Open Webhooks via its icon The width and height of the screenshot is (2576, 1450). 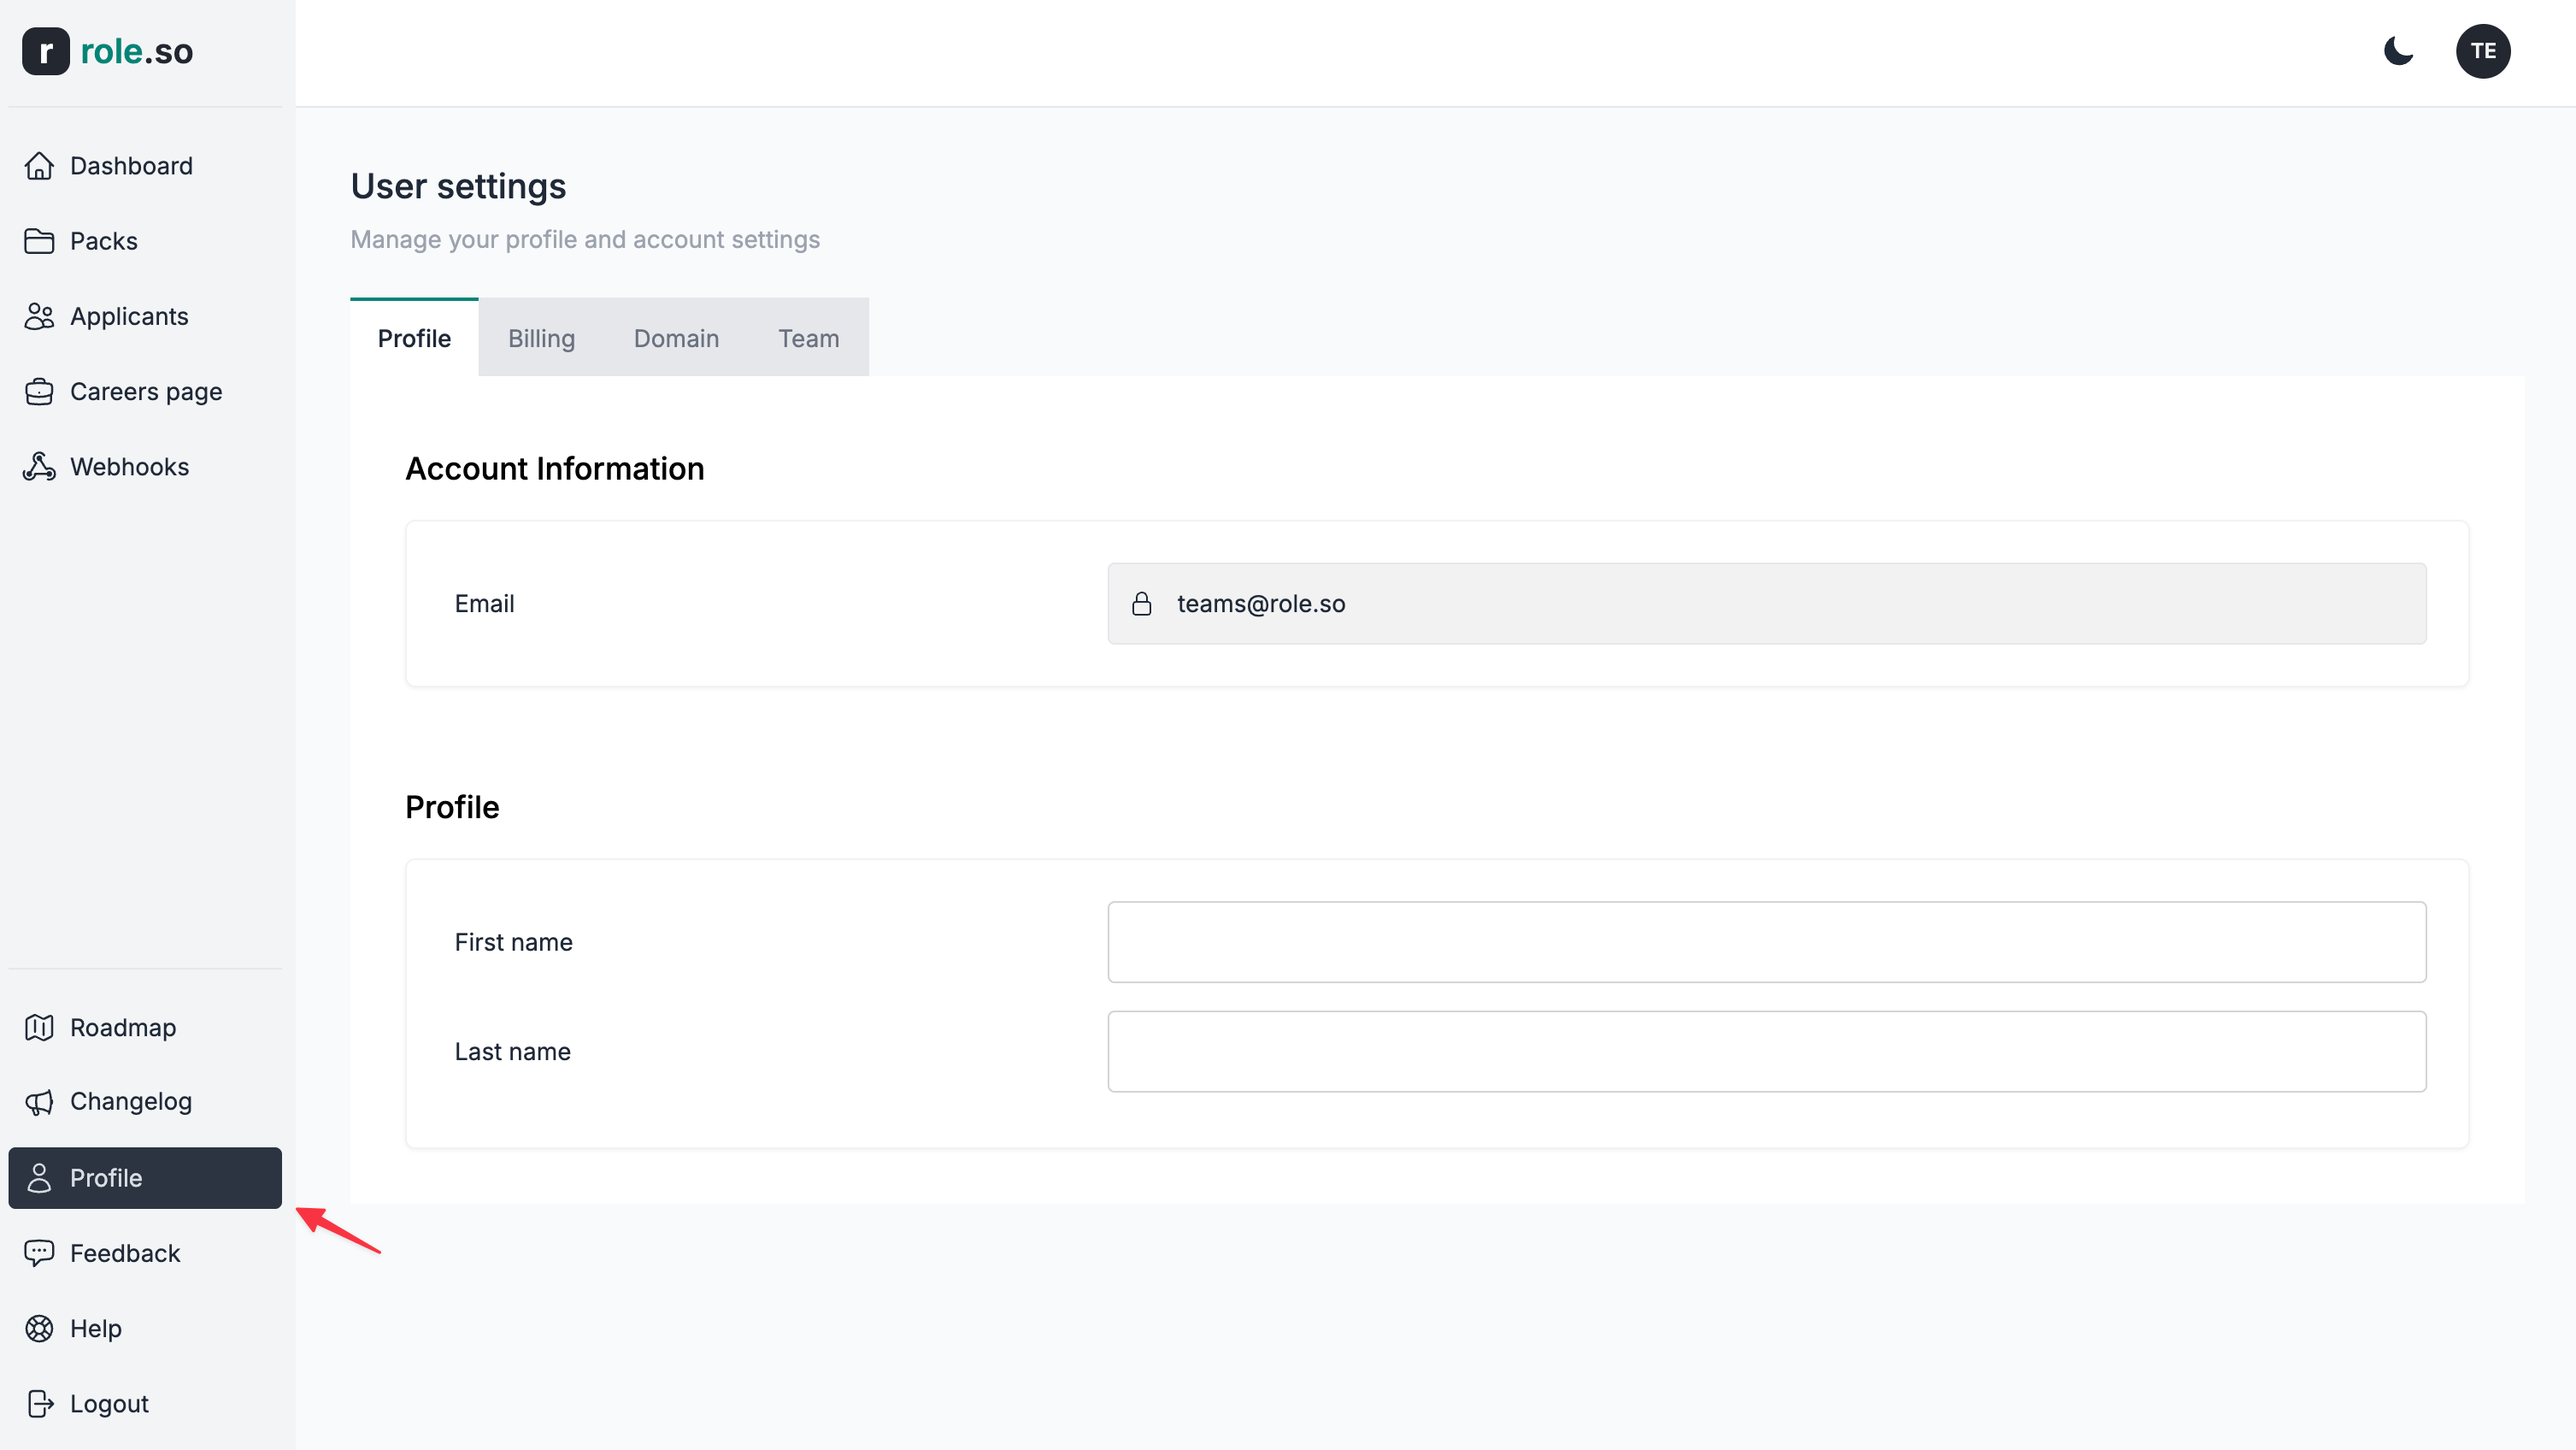coord(39,467)
